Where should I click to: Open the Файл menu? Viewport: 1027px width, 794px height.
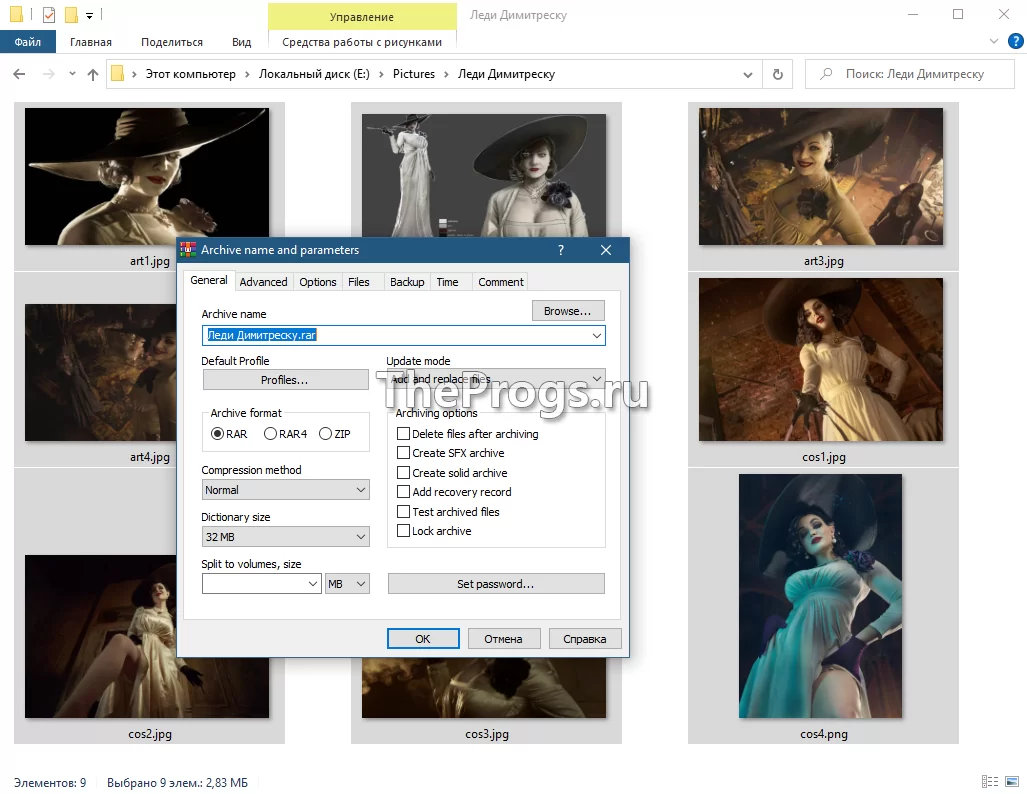(x=28, y=42)
